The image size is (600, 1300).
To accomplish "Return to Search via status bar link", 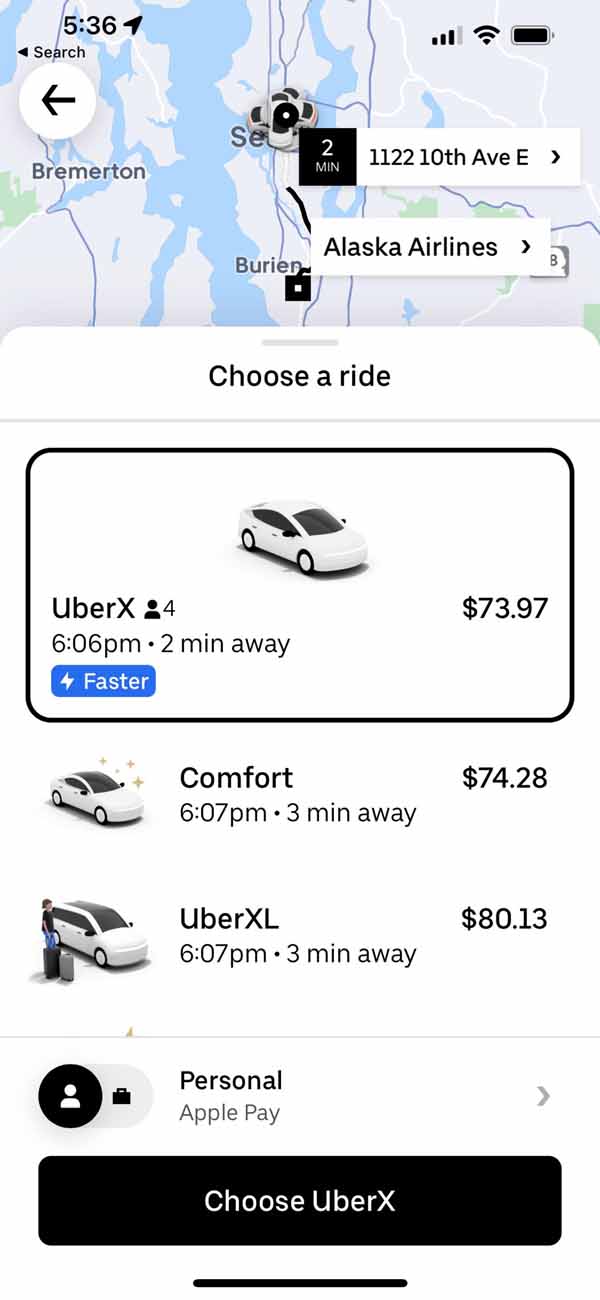I will [52, 52].
